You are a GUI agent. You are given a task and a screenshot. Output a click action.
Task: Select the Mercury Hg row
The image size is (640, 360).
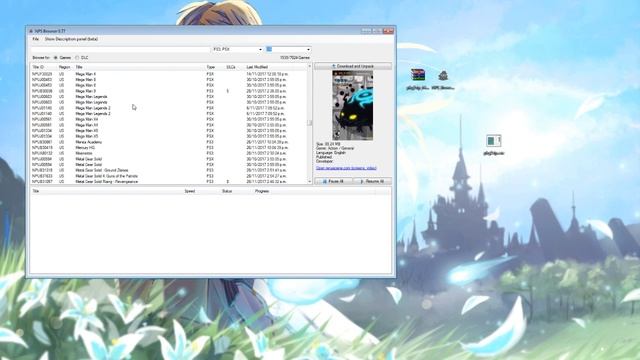(169, 148)
